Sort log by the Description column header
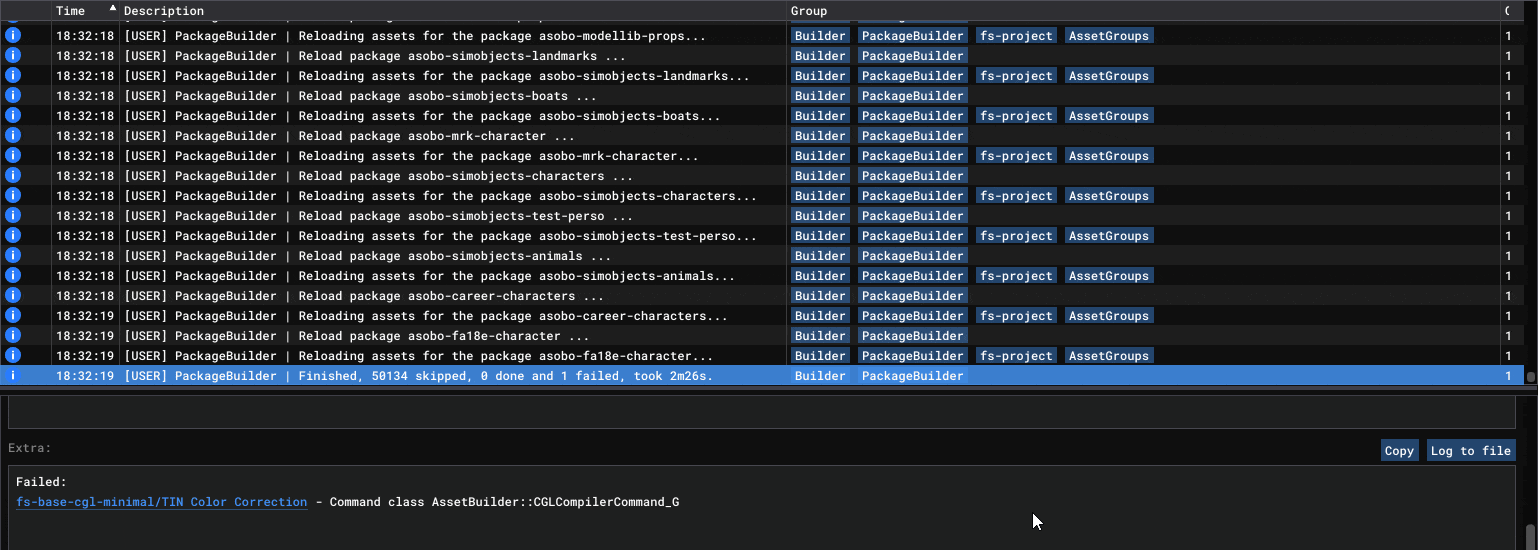 (x=164, y=11)
